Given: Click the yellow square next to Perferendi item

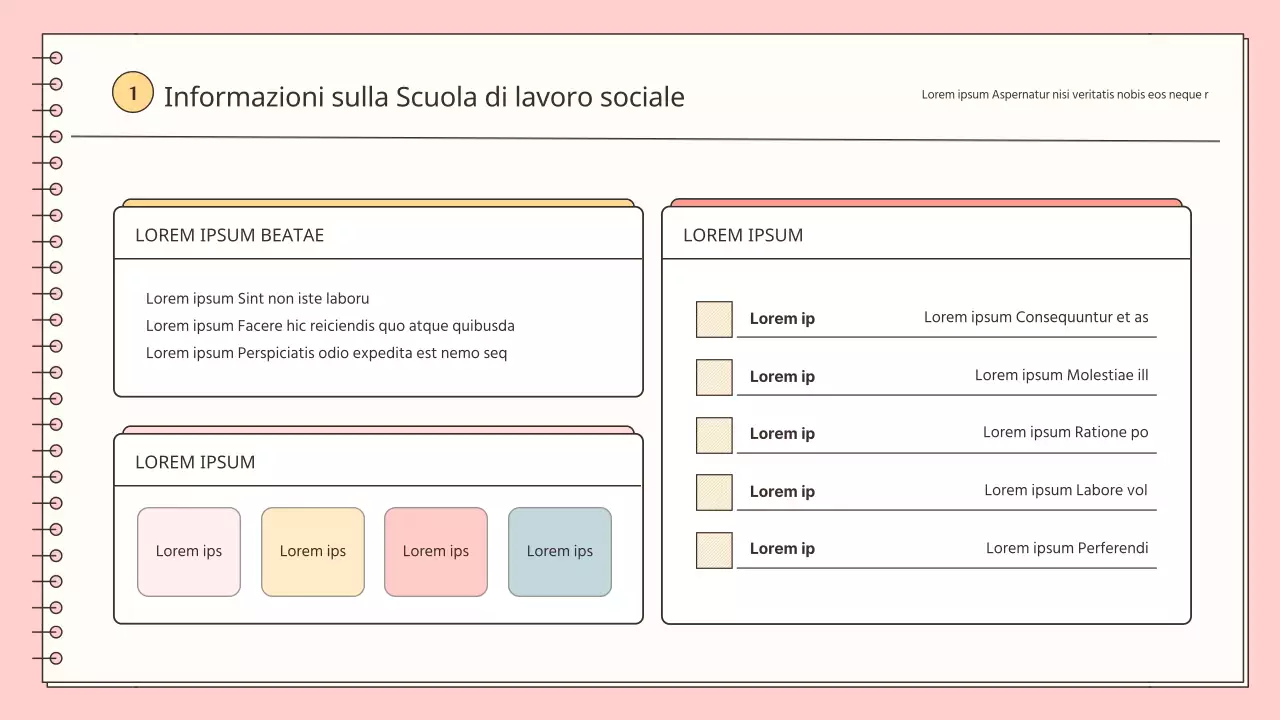Looking at the screenshot, I should pyautogui.click(x=714, y=549).
